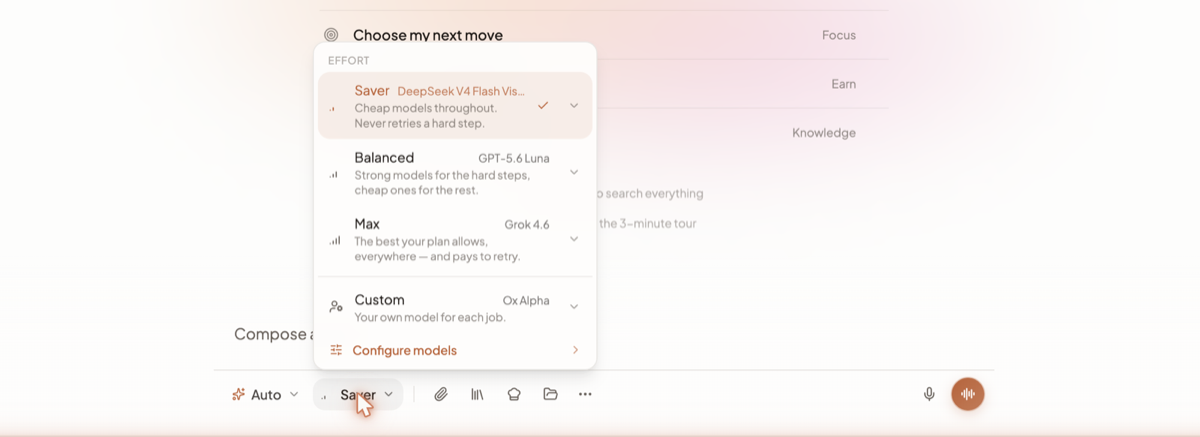Click the Configure models sliders icon
The width and height of the screenshot is (1200, 437).
tap(336, 350)
